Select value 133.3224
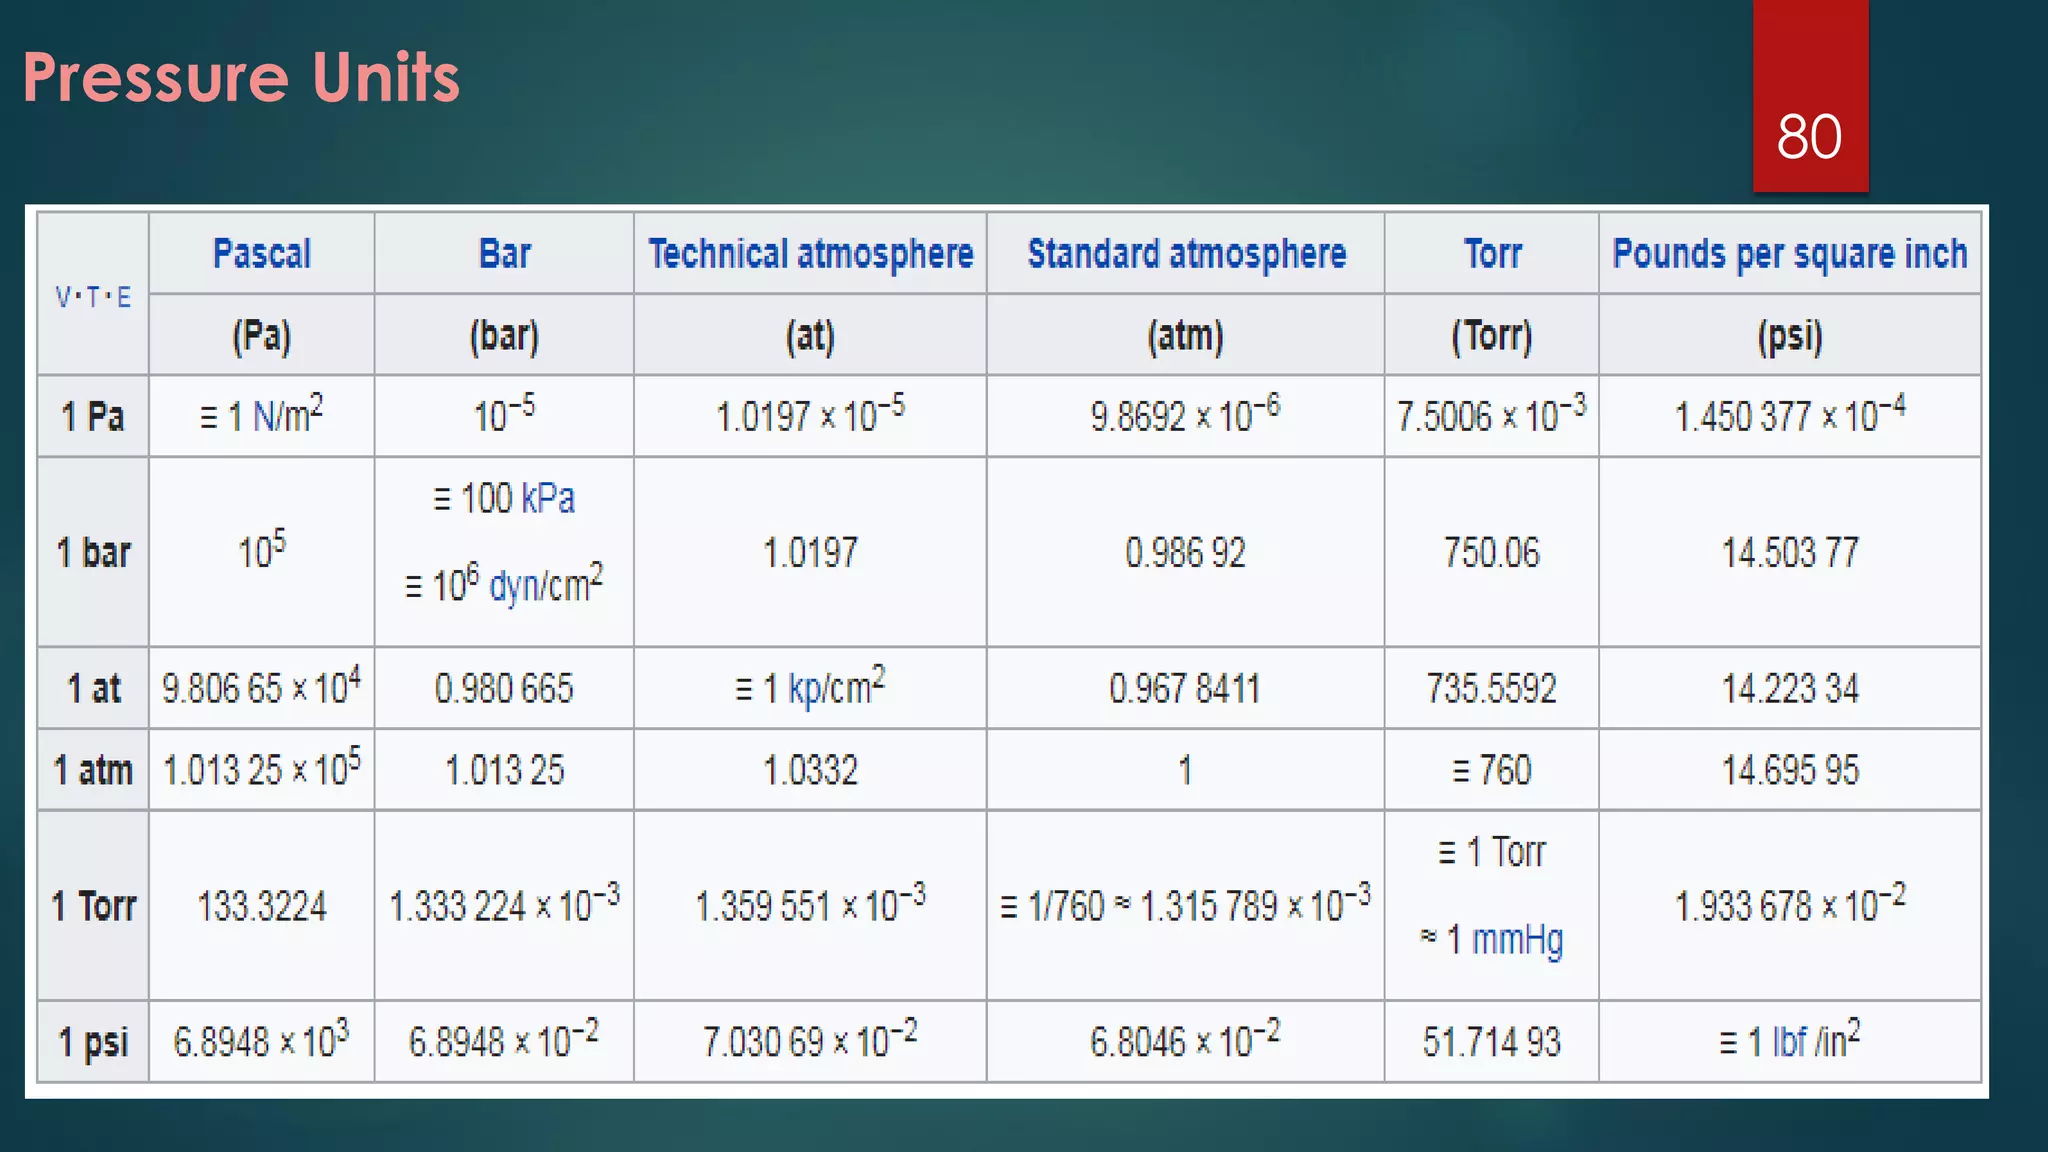 click(262, 906)
